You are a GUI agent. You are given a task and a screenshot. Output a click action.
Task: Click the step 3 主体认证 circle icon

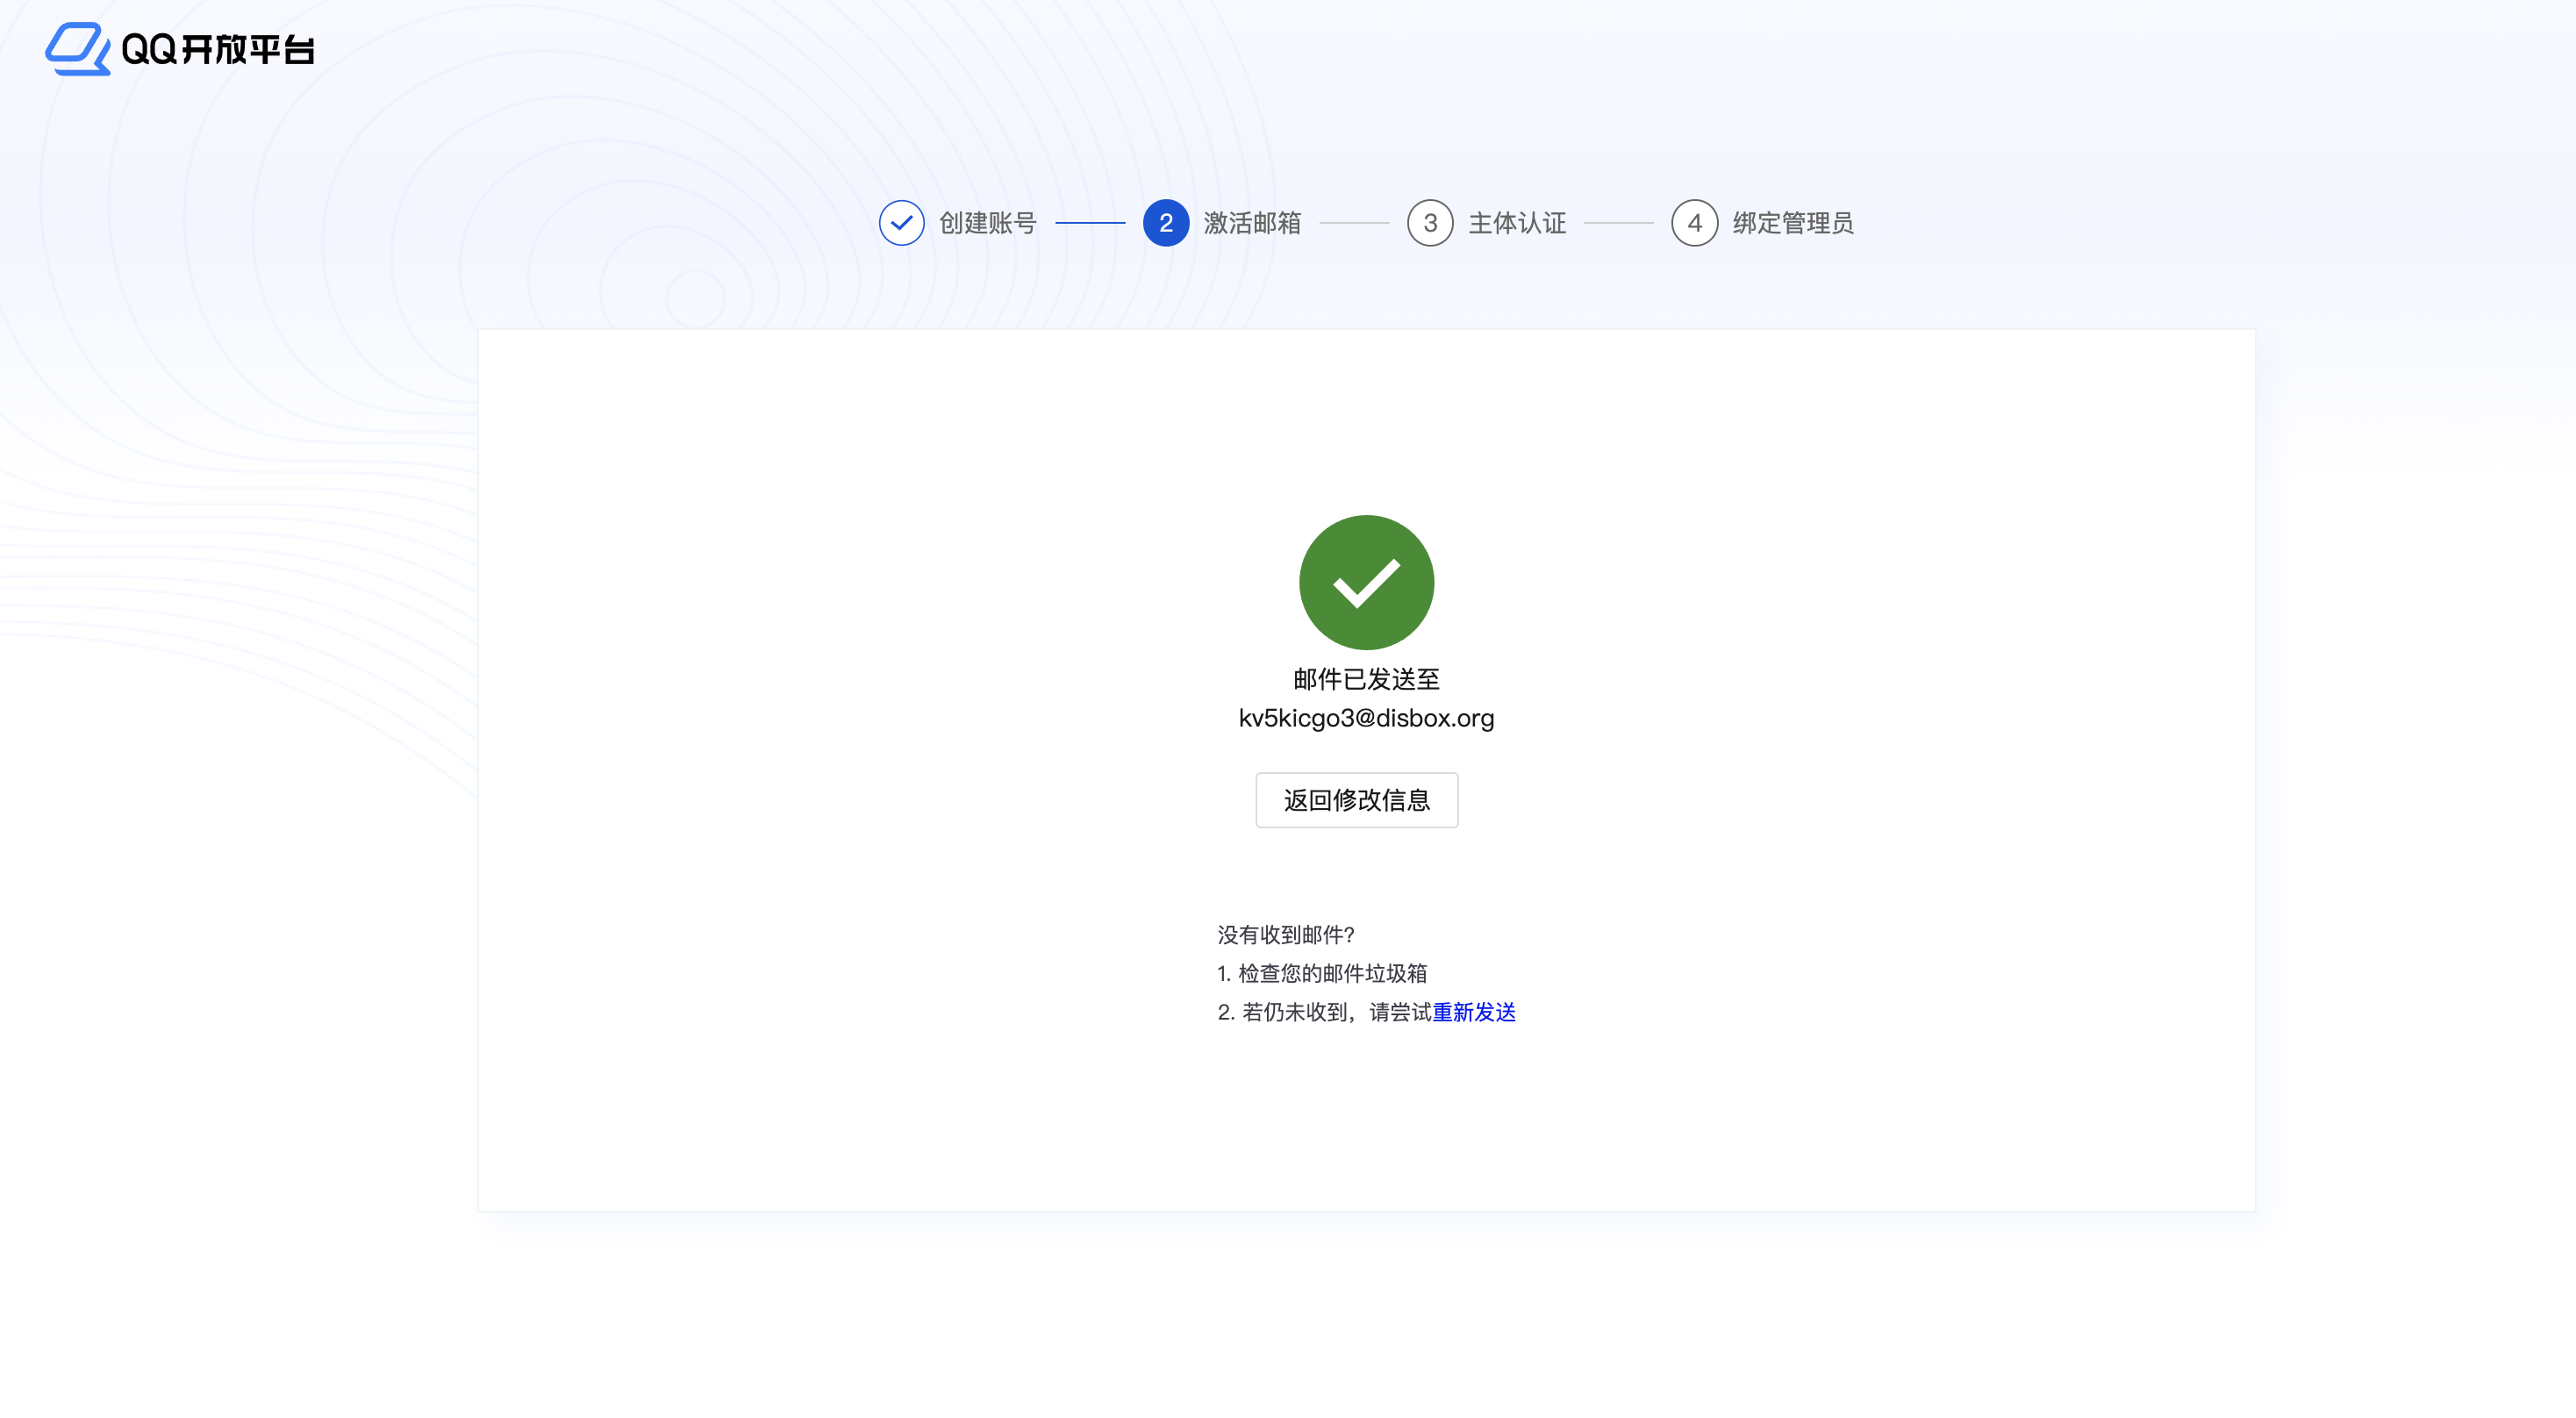coord(1429,223)
